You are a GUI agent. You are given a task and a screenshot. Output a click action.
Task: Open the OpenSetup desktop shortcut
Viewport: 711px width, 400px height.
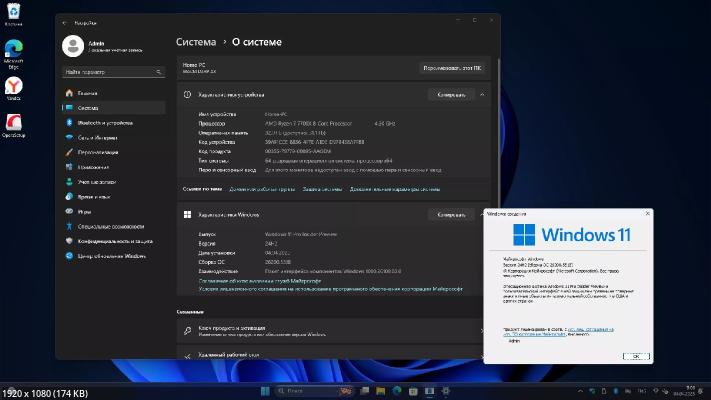point(14,125)
